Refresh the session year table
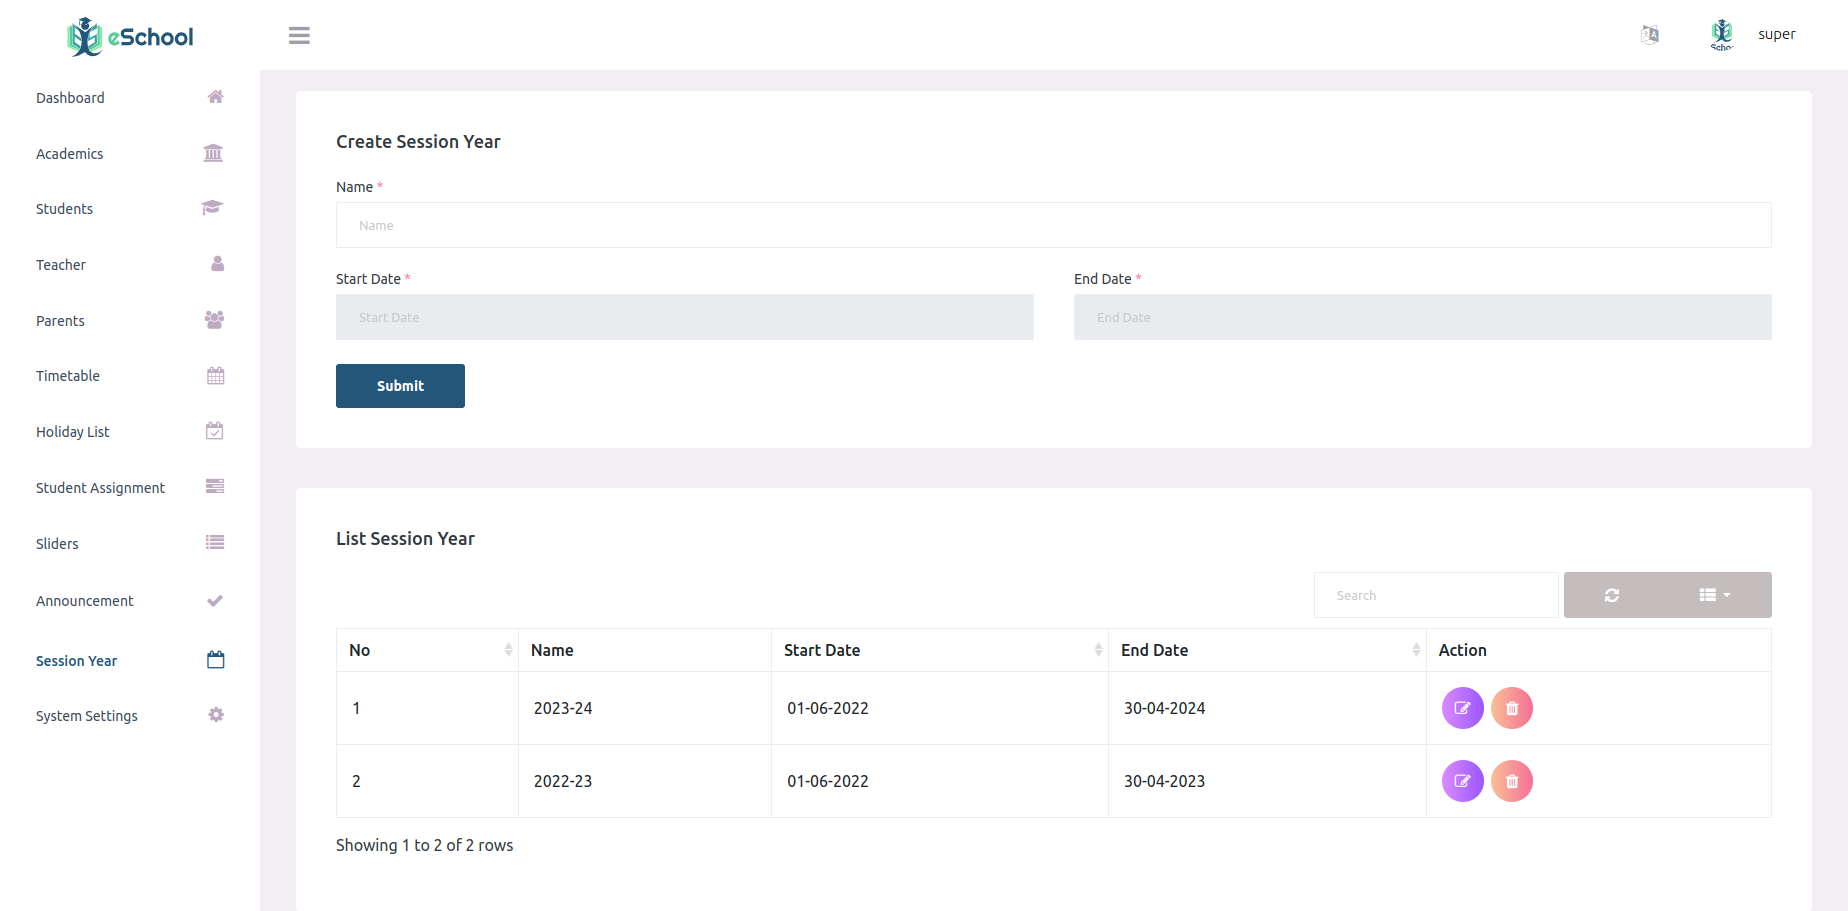Screen dimensions: 1848x911 1611,595
